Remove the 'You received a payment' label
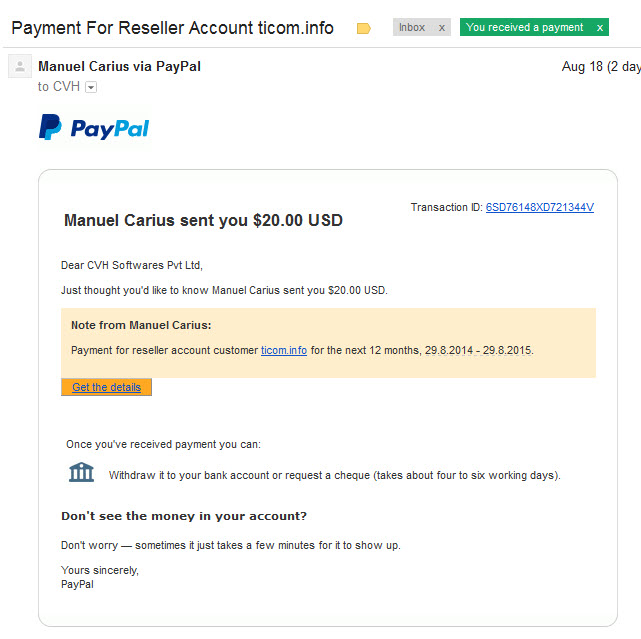 click(600, 28)
